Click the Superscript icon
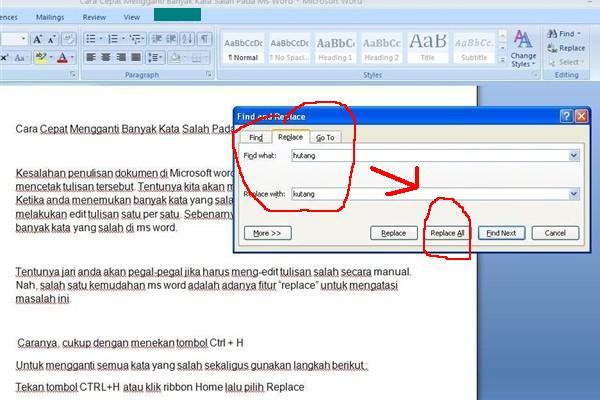This screenshot has width=600, height=400. [x=4, y=58]
